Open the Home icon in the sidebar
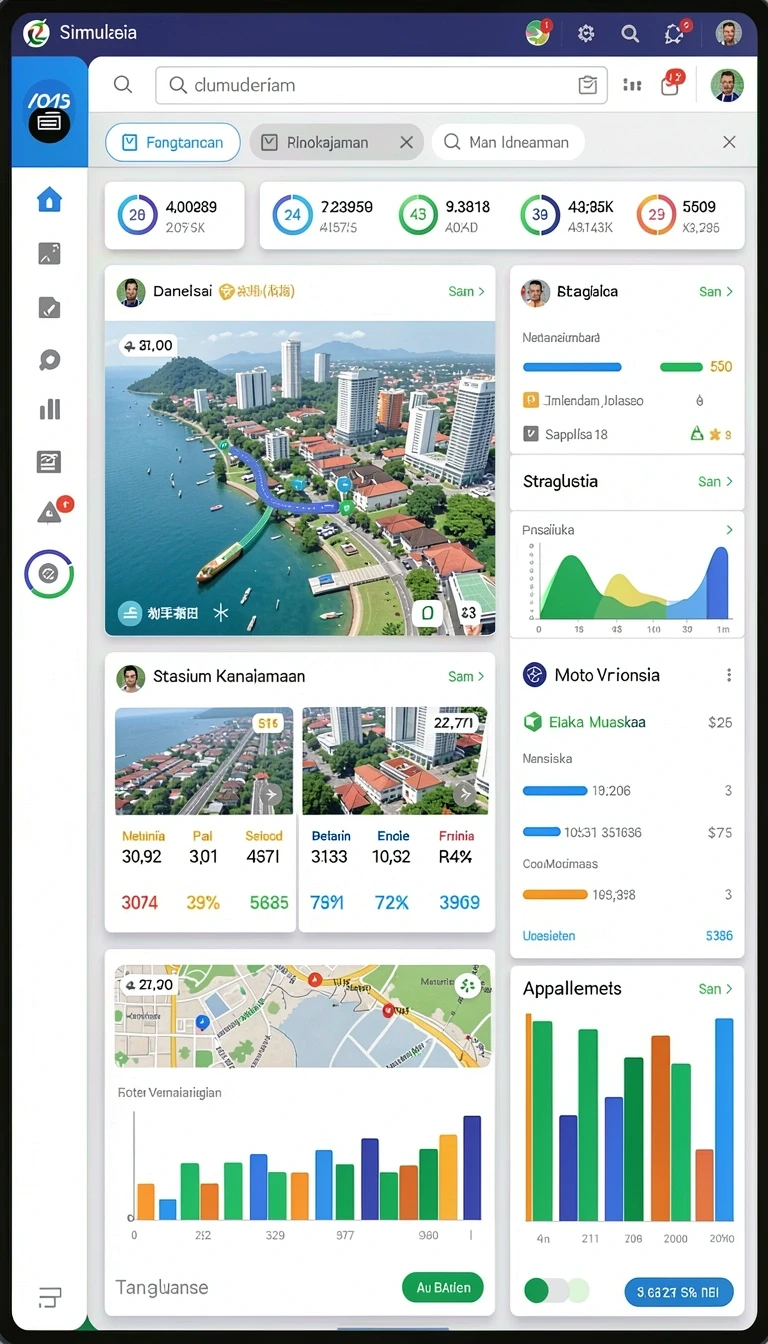 [49, 200]
